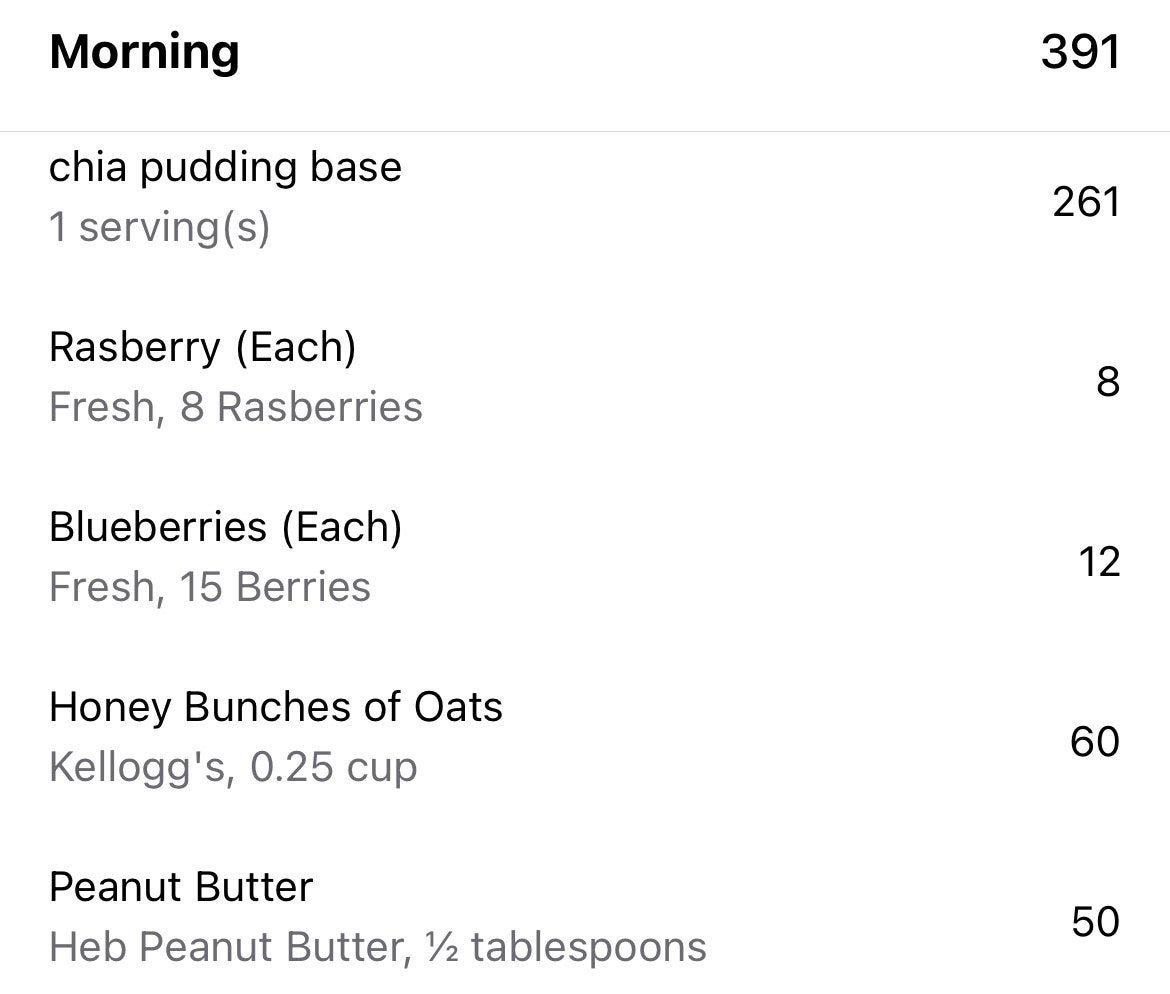Screen dimensions: 1170x994
Task: Click the 12 calorie value for Blueberries
Action: point(1098,562)
